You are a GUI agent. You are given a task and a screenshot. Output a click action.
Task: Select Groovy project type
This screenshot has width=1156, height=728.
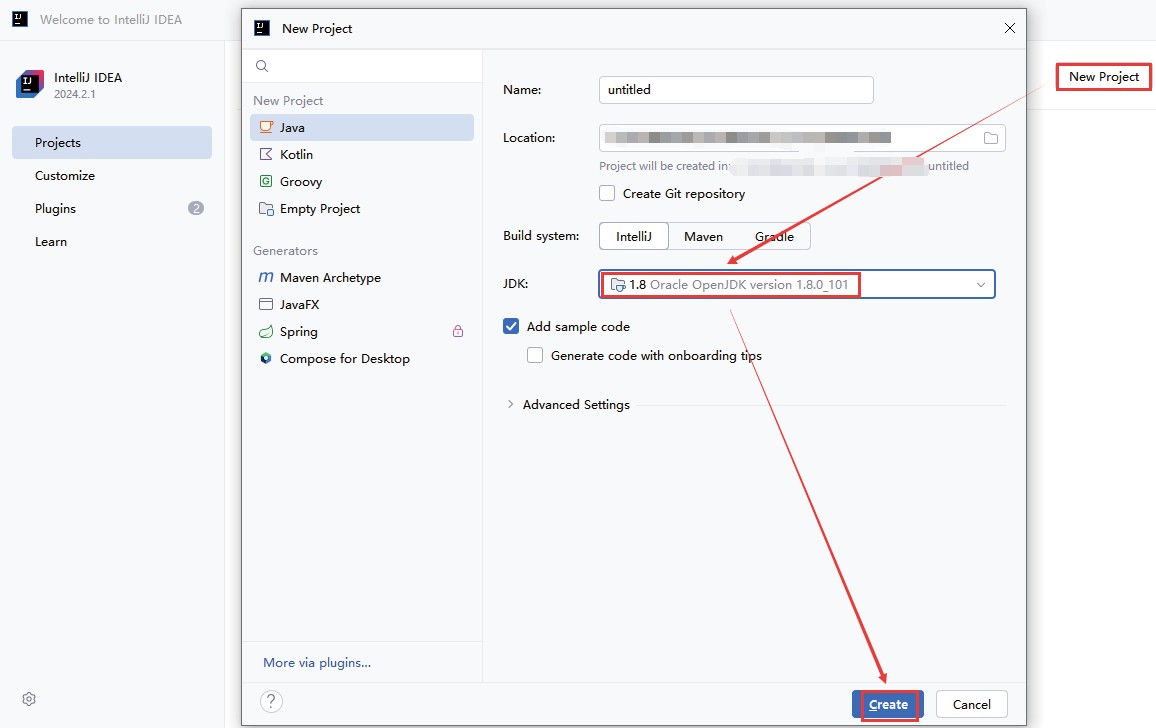362,181
